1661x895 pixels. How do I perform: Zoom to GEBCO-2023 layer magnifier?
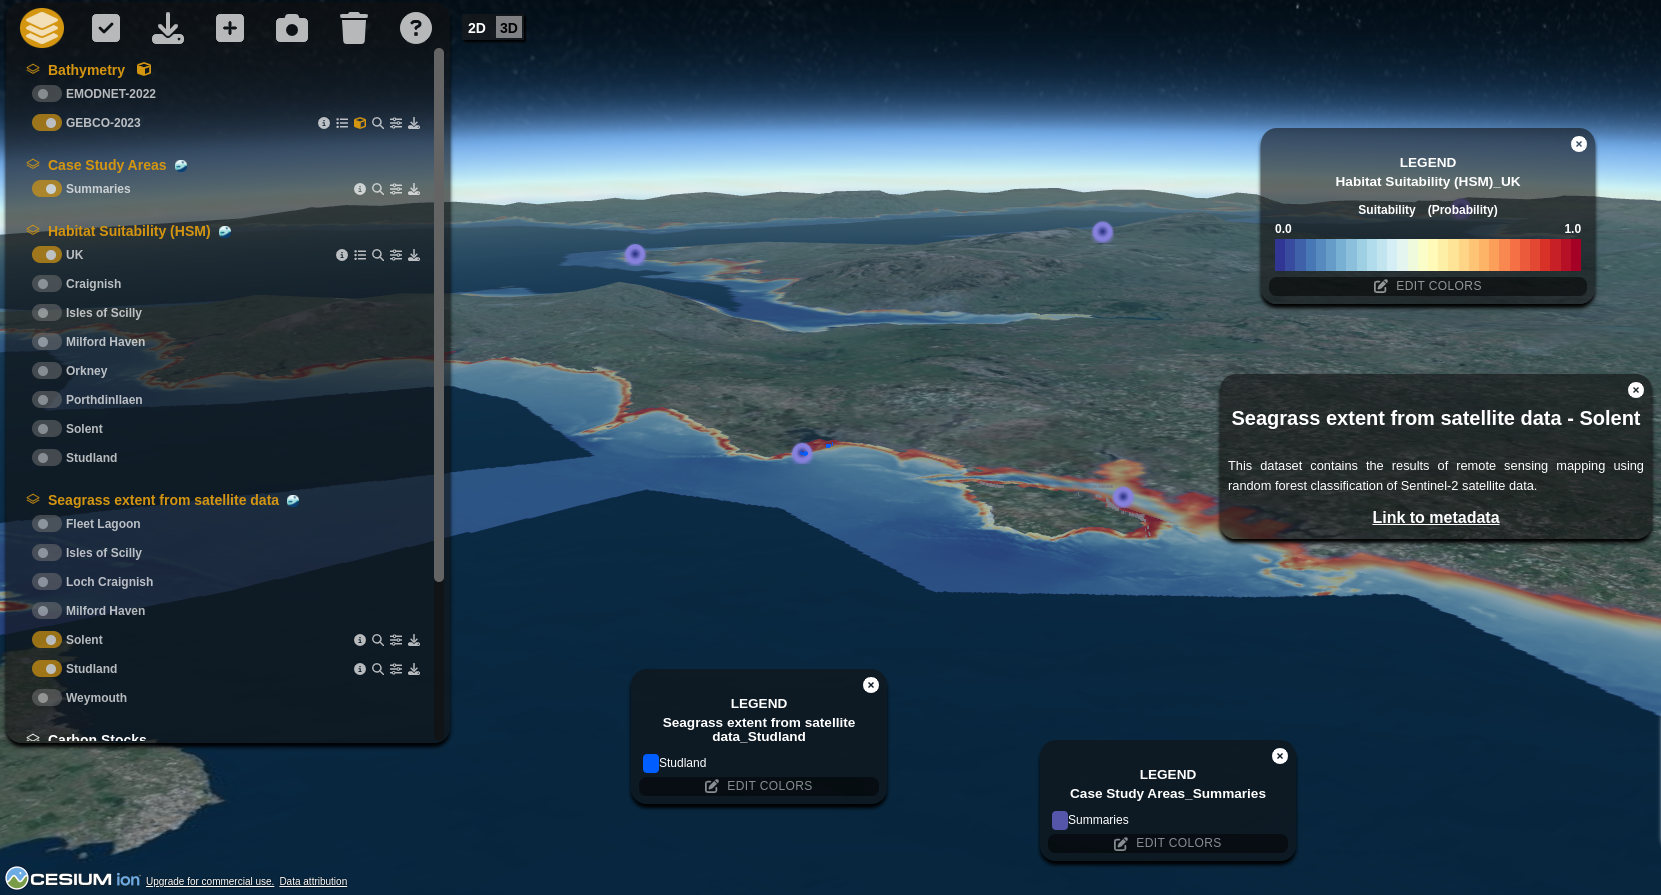click(378, 123)
